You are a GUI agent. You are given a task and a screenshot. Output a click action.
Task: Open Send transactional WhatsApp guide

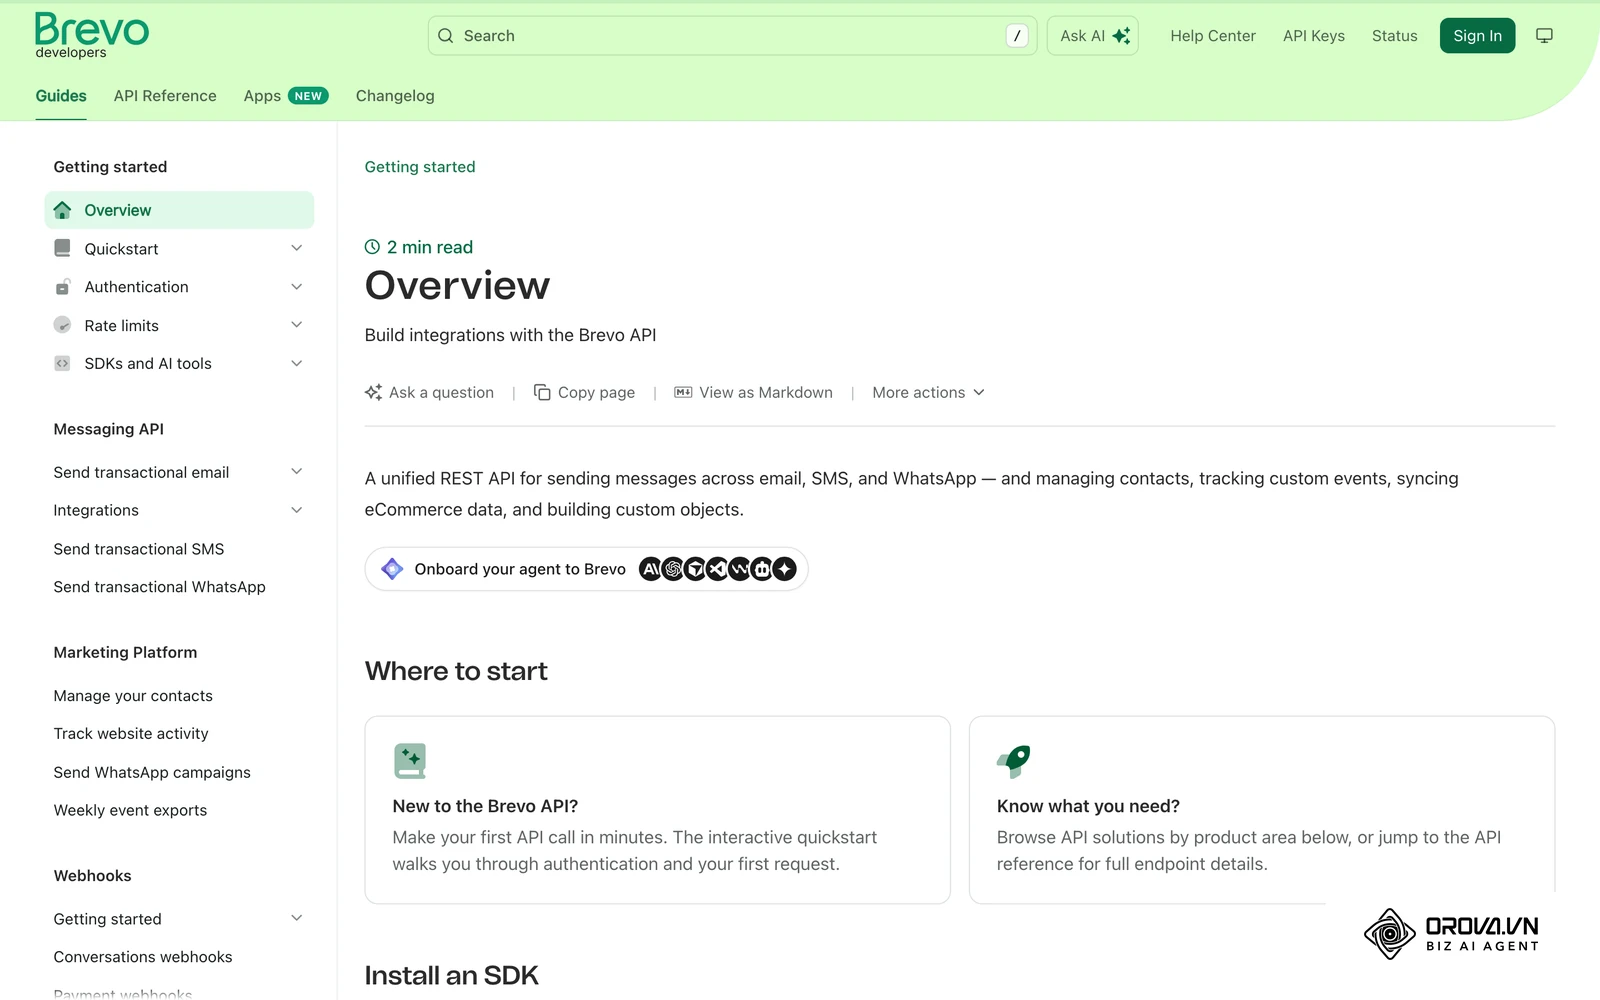(x=160, y=587)
